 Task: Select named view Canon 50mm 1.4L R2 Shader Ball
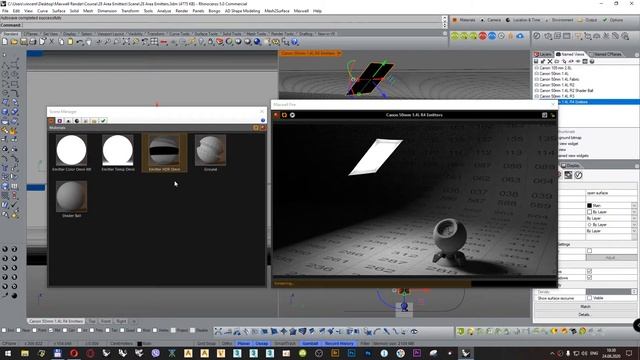click(x=567, y=91)
